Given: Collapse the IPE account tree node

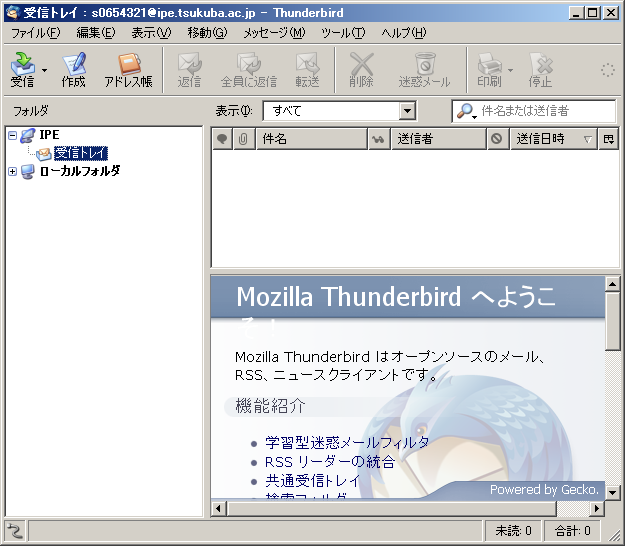Looking at the screenshot, I should click(x=12, y=136).
